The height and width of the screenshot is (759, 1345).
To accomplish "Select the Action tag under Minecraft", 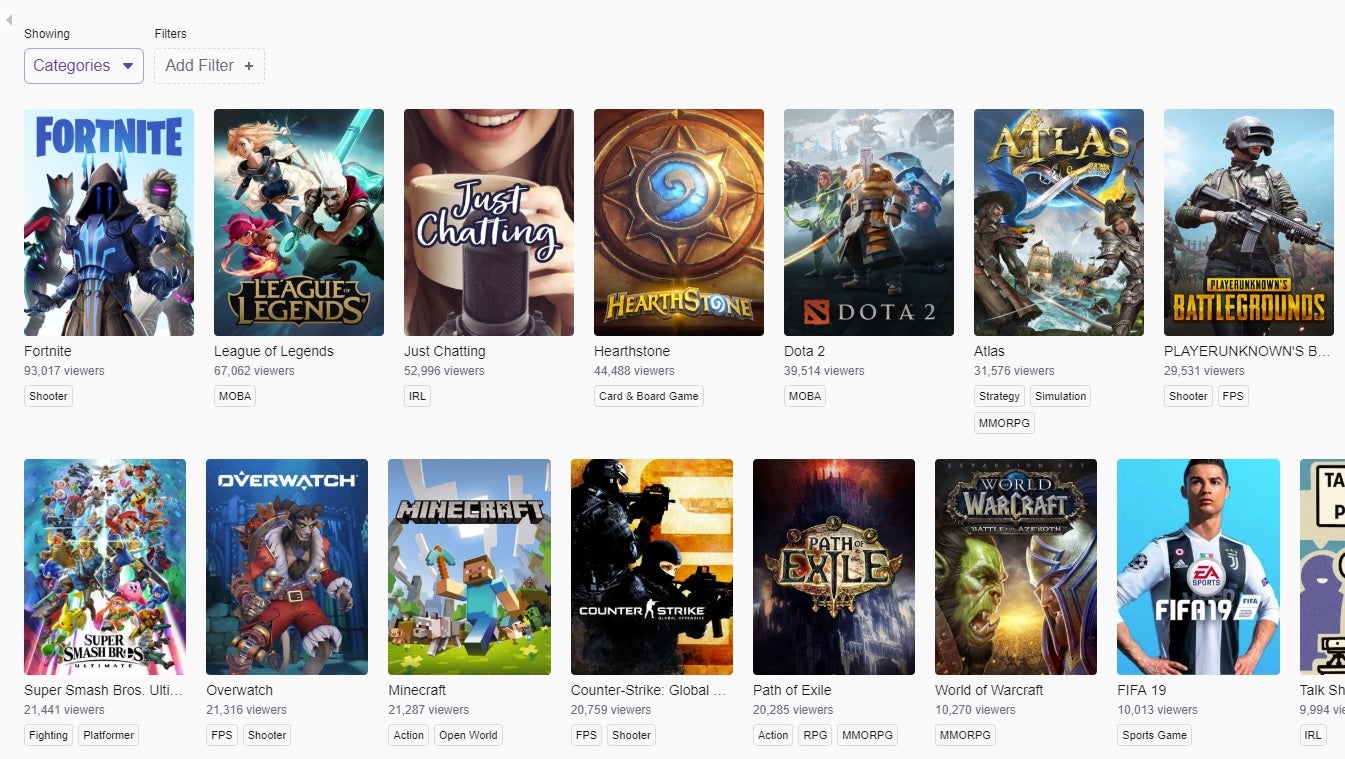I will click(409, 735).
